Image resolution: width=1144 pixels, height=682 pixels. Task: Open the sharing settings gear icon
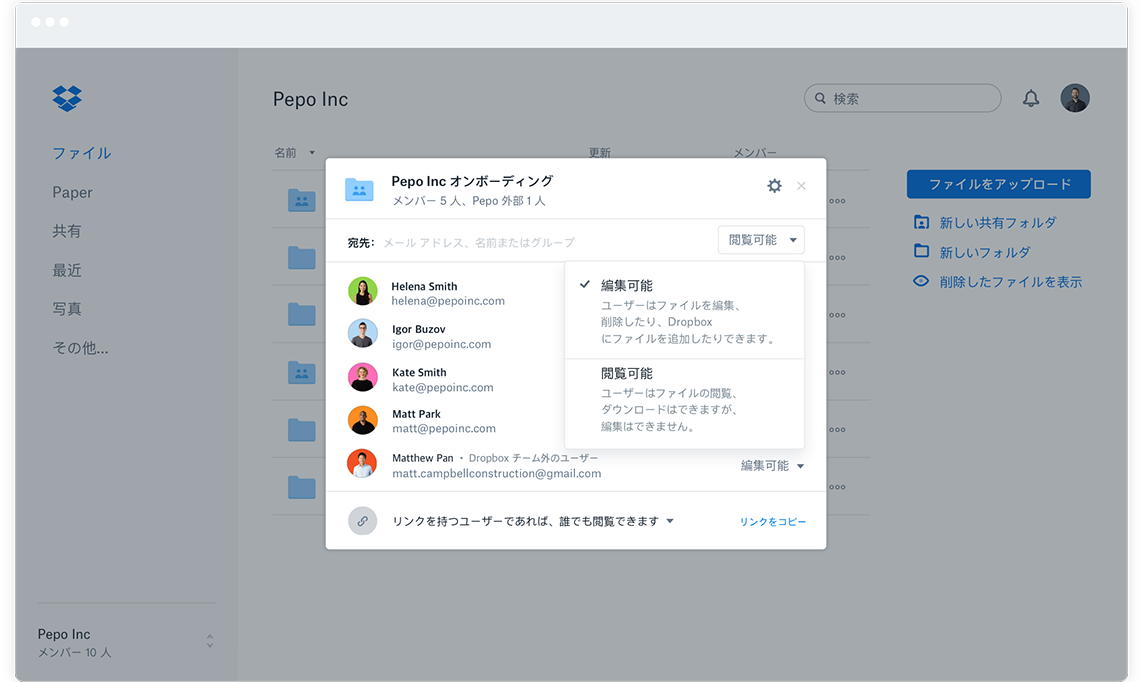point(774,185)
